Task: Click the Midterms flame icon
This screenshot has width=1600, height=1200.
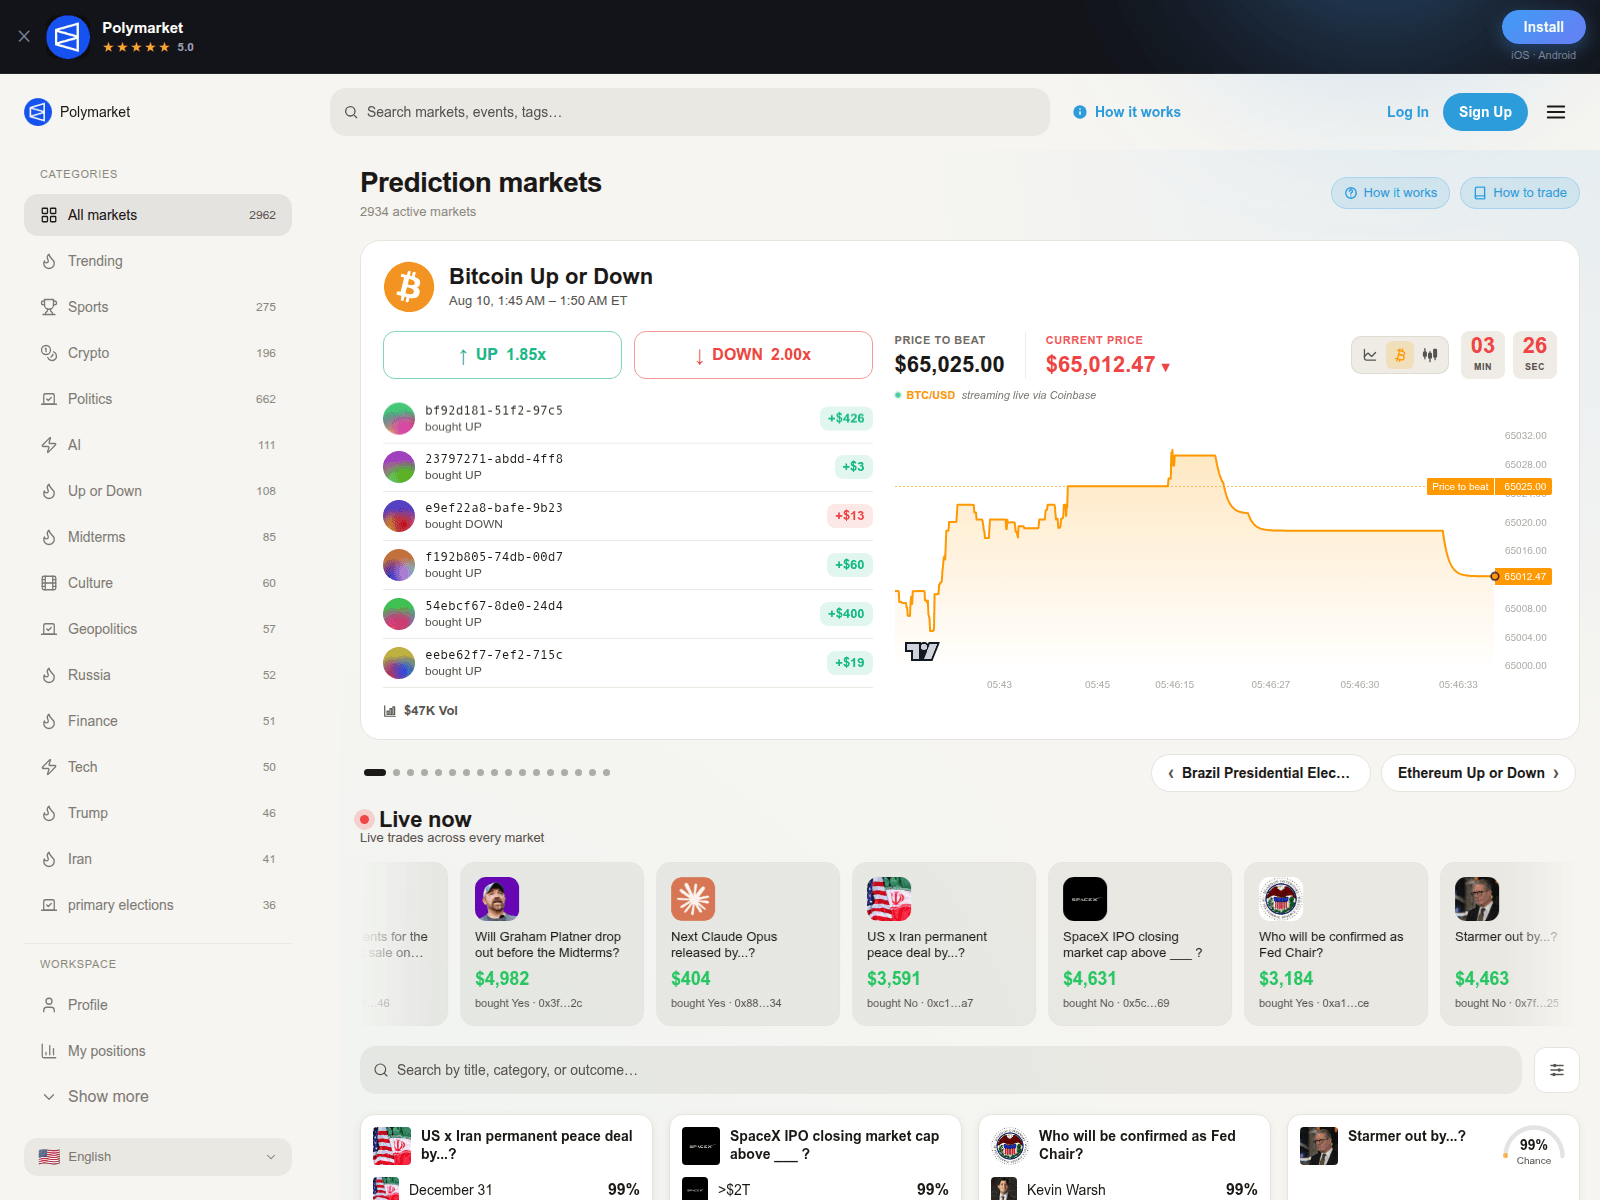Action: tap(49, 537)
